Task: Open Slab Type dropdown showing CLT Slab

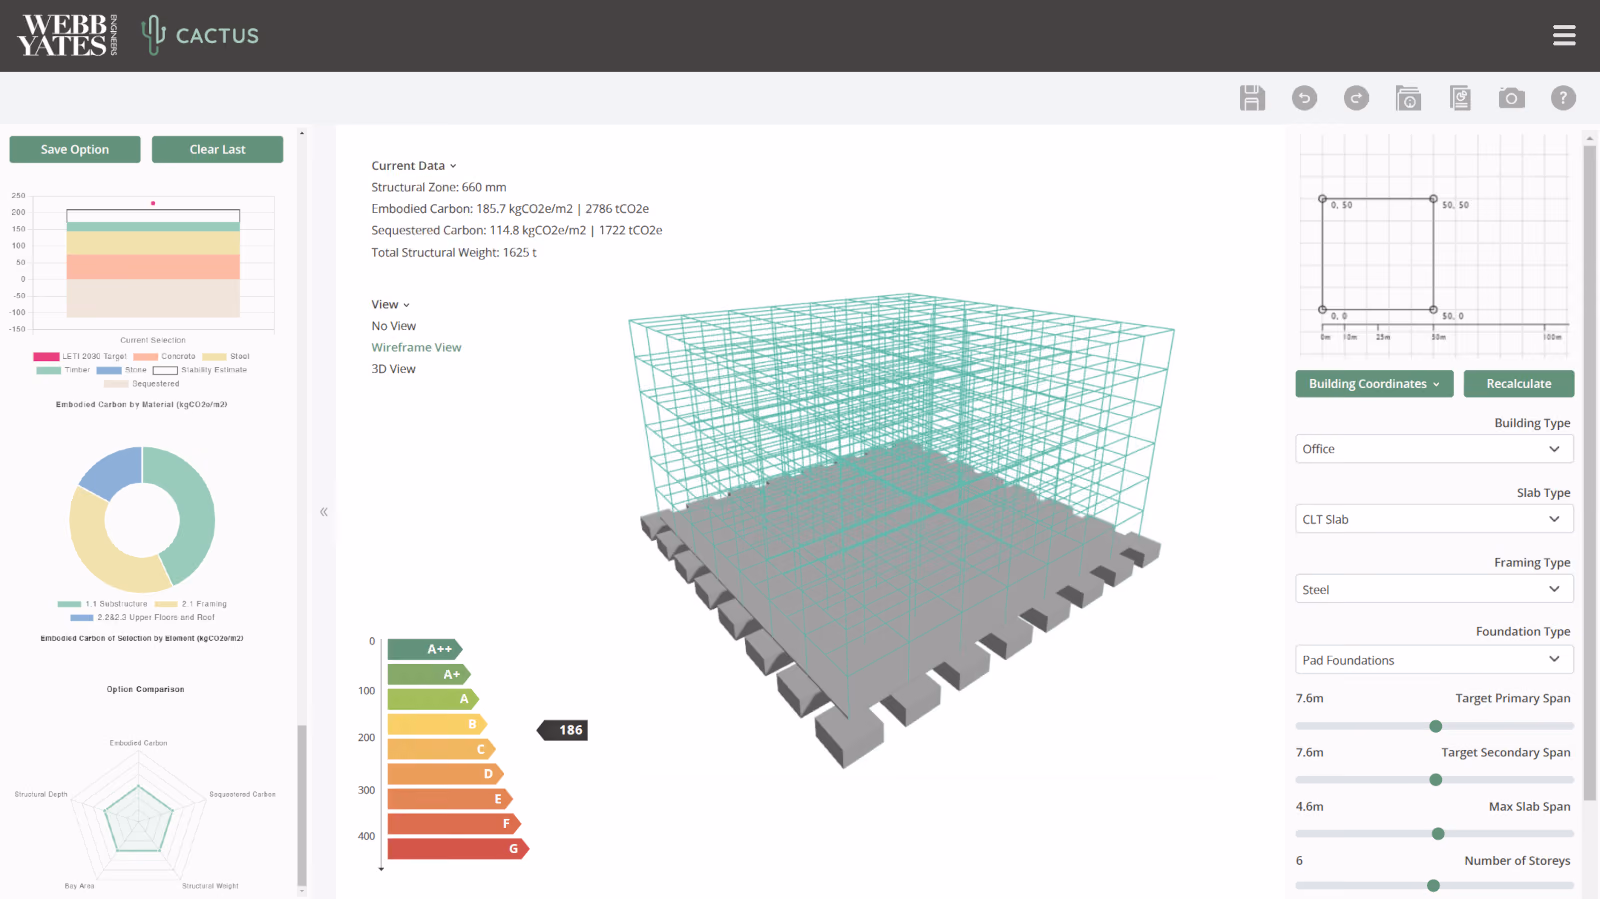Action: 1434,519
